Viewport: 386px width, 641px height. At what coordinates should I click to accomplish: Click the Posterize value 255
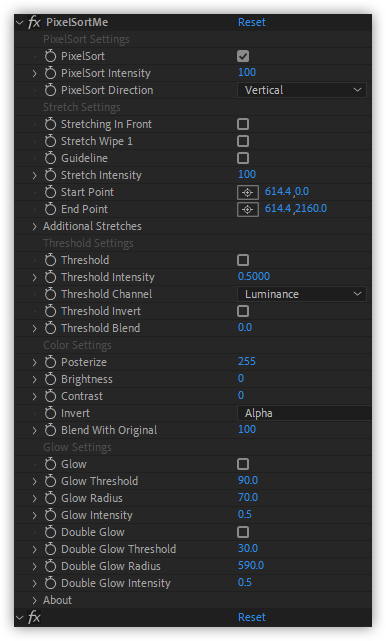pos(247,361)
